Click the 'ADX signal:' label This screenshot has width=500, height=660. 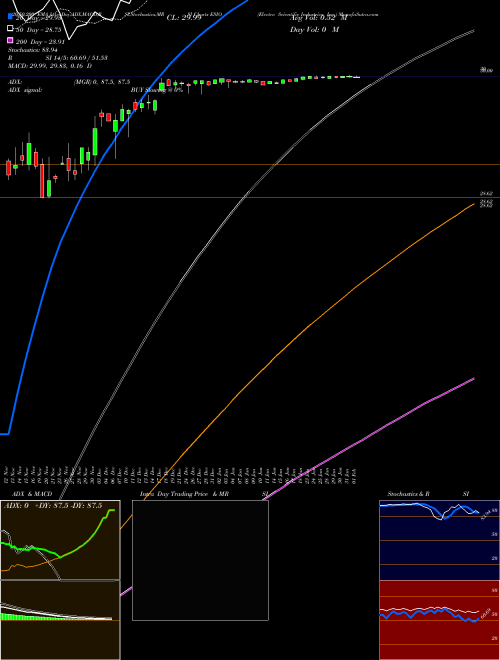25,90
